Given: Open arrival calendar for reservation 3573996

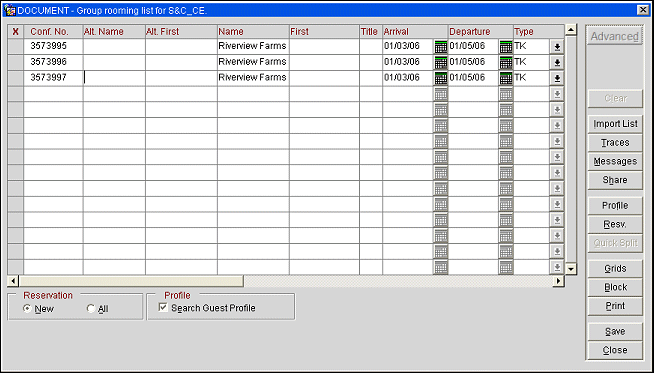Looking at the screenshot, I should (x=440, y=63).
